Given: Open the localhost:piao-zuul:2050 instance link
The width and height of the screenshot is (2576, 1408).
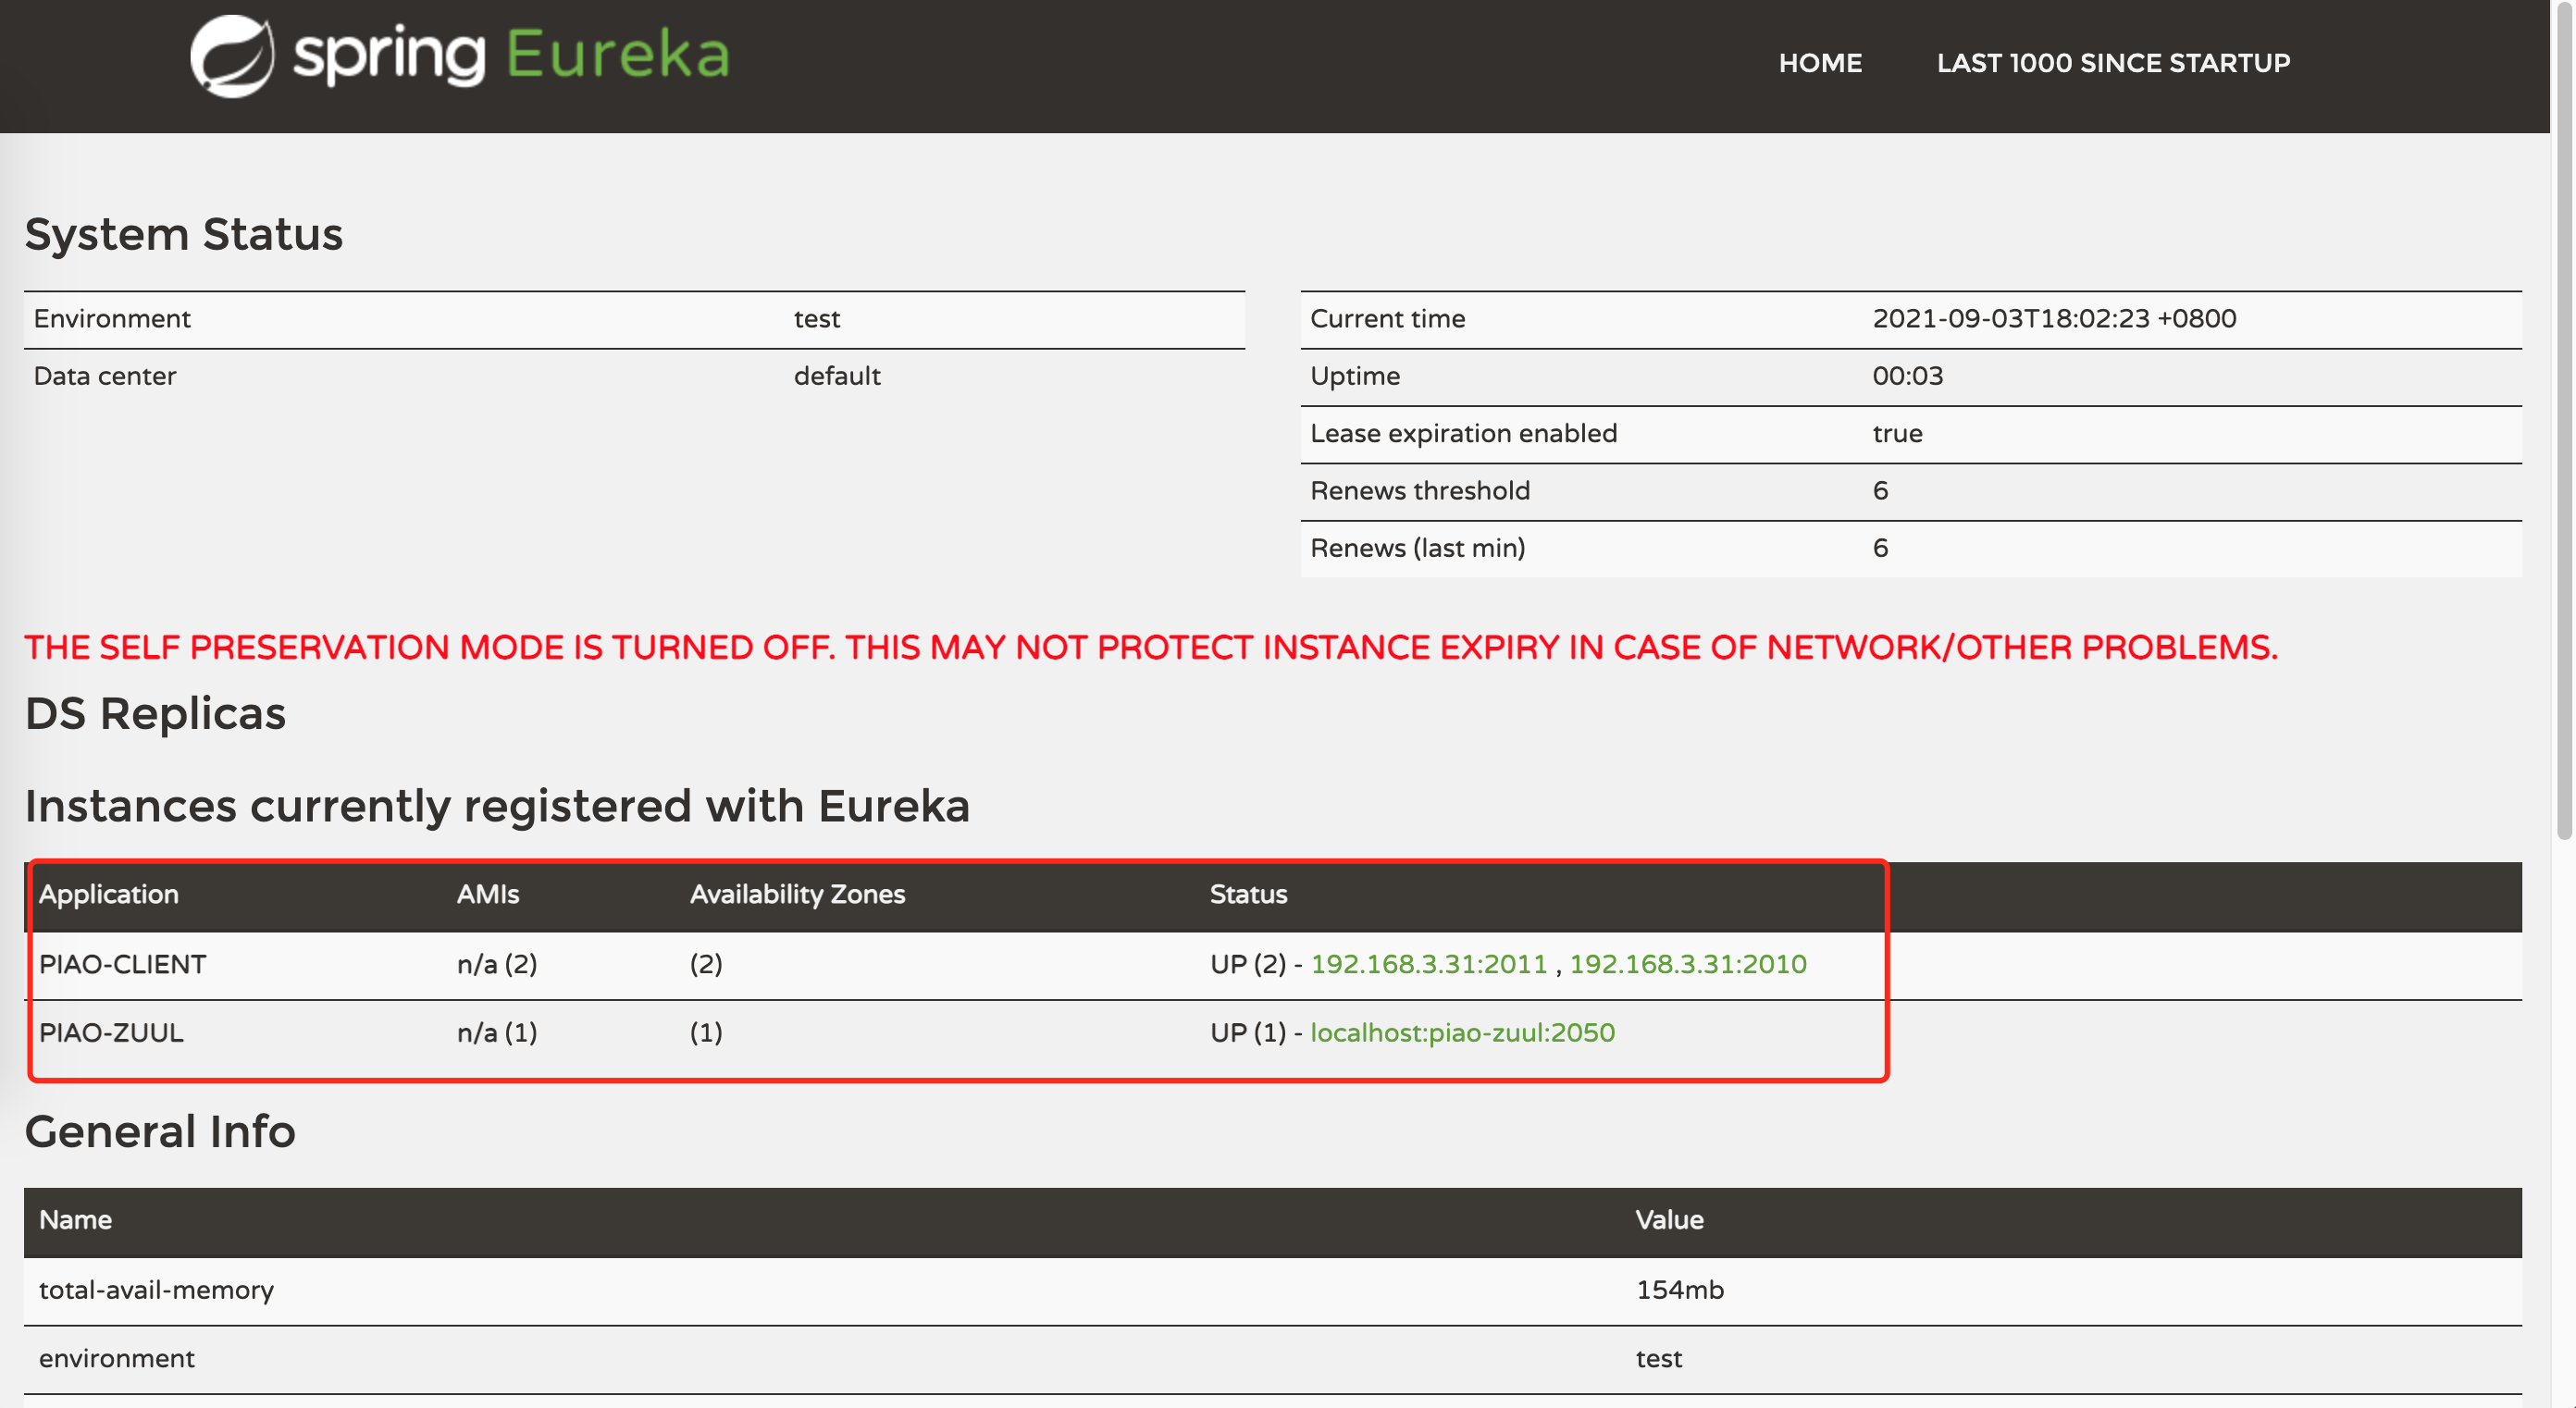Looking at the screenshot, I should [x=1462, y=1032].
